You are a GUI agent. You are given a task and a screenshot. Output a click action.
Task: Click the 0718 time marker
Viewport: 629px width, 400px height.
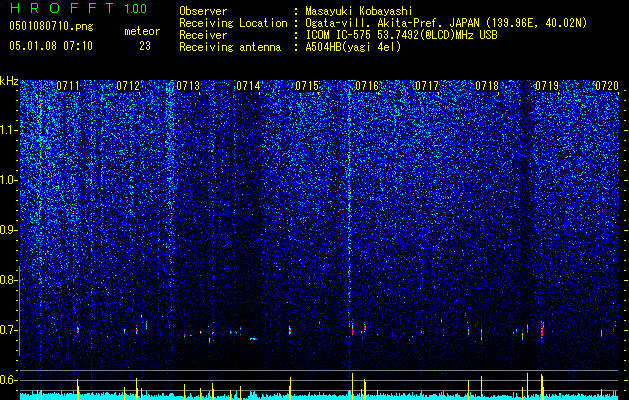487,86
